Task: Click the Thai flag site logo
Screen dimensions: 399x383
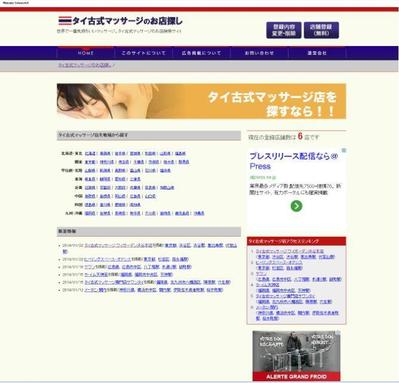Action: (x=120, y=21)
